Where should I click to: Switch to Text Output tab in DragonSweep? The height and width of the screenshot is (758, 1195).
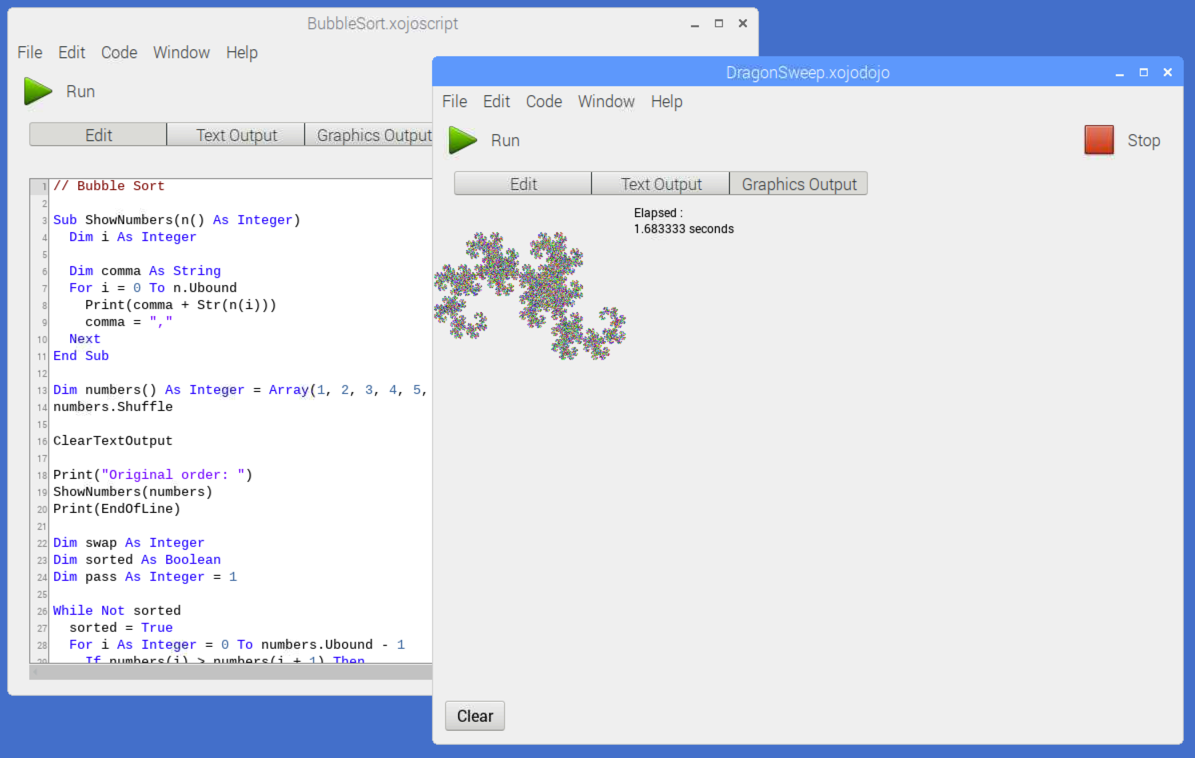(661, 184)
